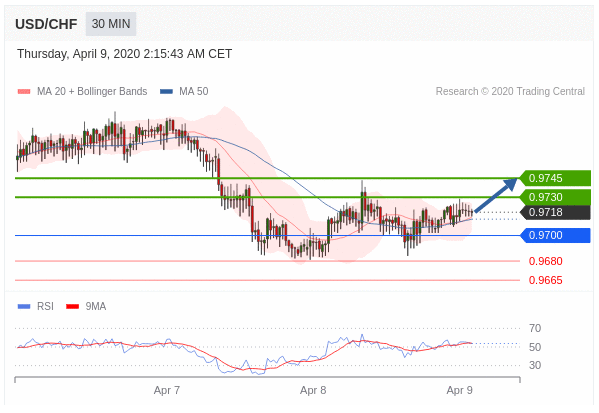
Task: Click the MA 20 + Bollinger Bands legend swatch
Action: tap(24, 92)
